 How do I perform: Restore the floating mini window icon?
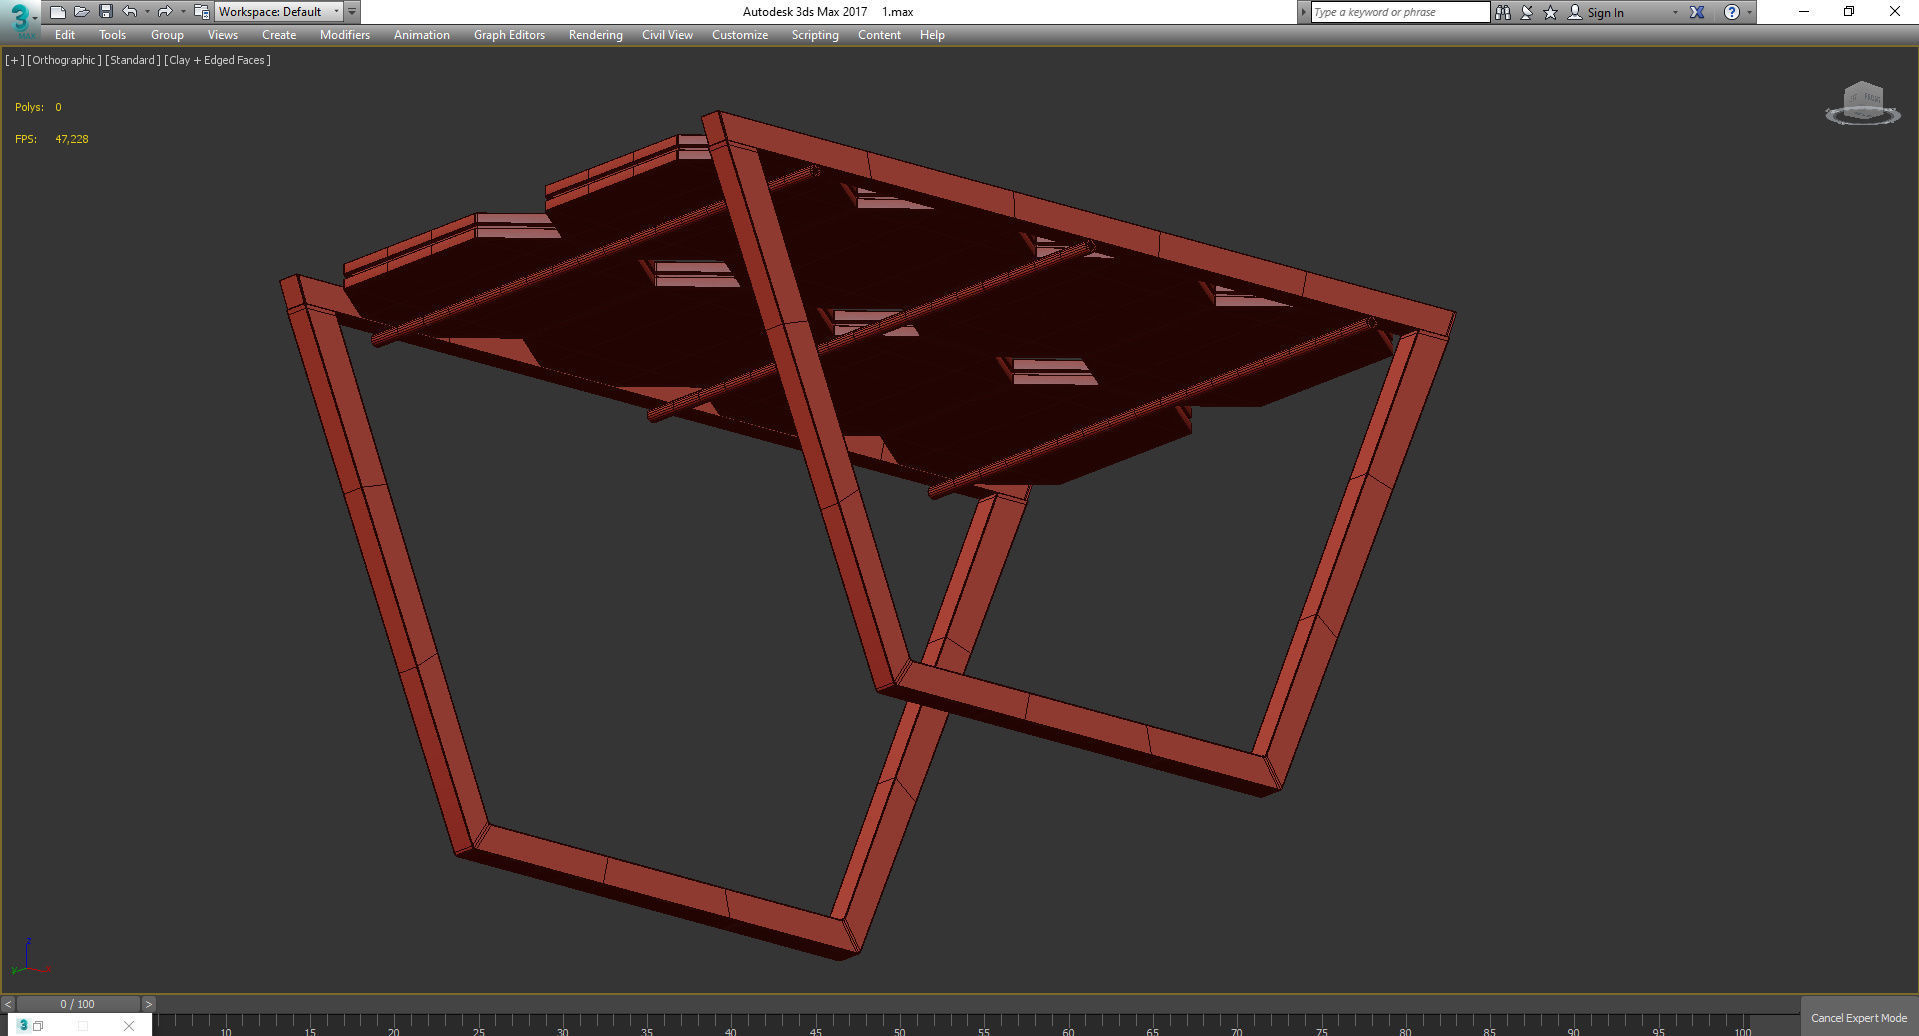click(x=38, y=1026)
